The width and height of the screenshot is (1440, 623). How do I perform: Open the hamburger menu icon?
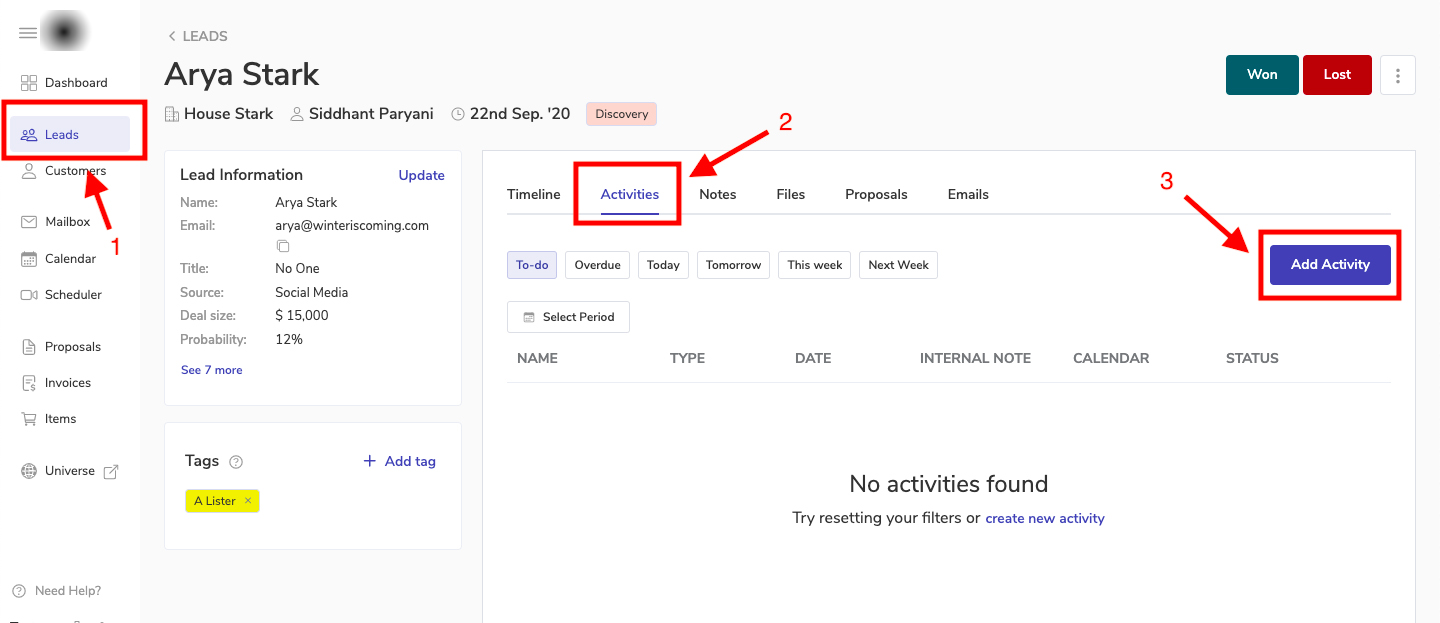click(x=28, y=33)
